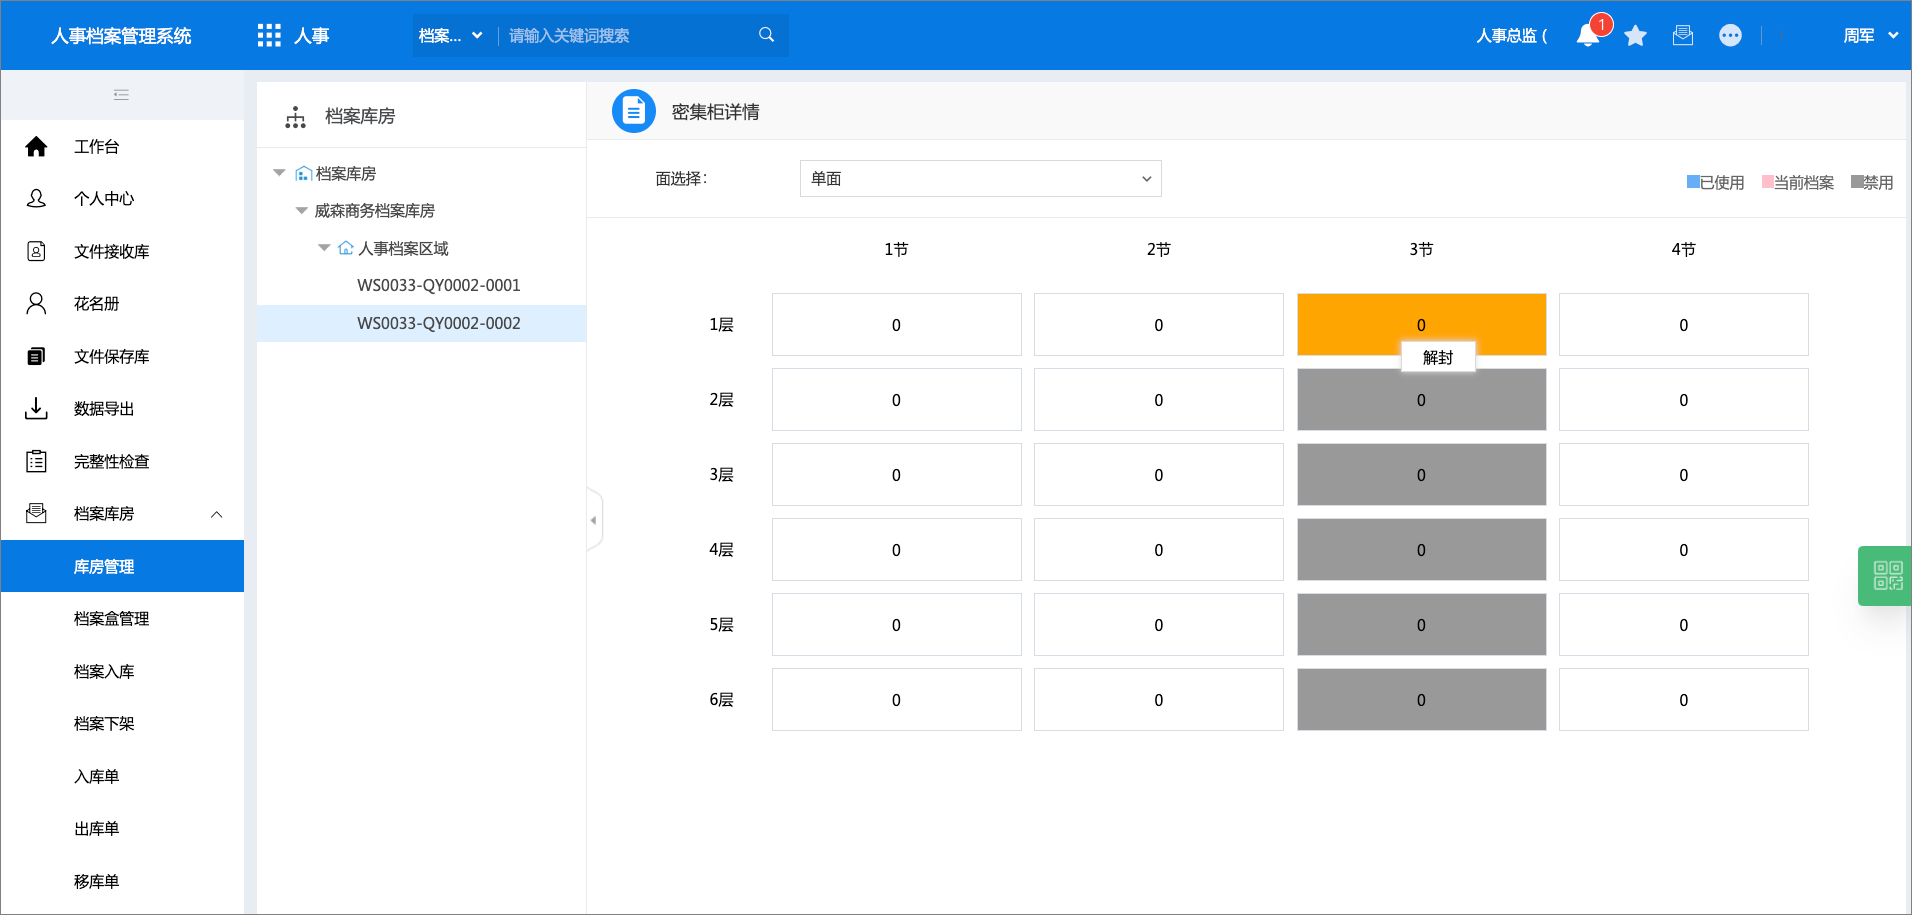Collapse the 人事档案区域 tree node triangle

323,247
